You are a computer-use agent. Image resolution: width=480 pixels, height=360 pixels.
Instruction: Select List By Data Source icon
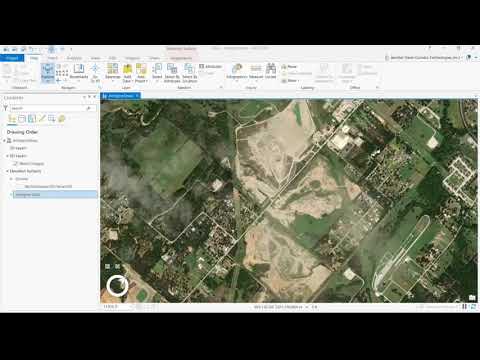22,118
